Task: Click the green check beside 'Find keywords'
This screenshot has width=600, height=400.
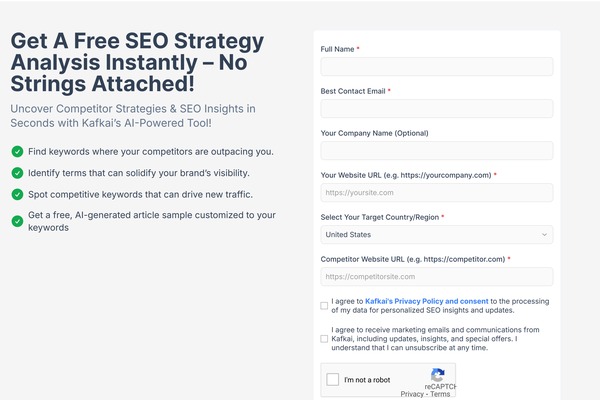Action: 17,152
